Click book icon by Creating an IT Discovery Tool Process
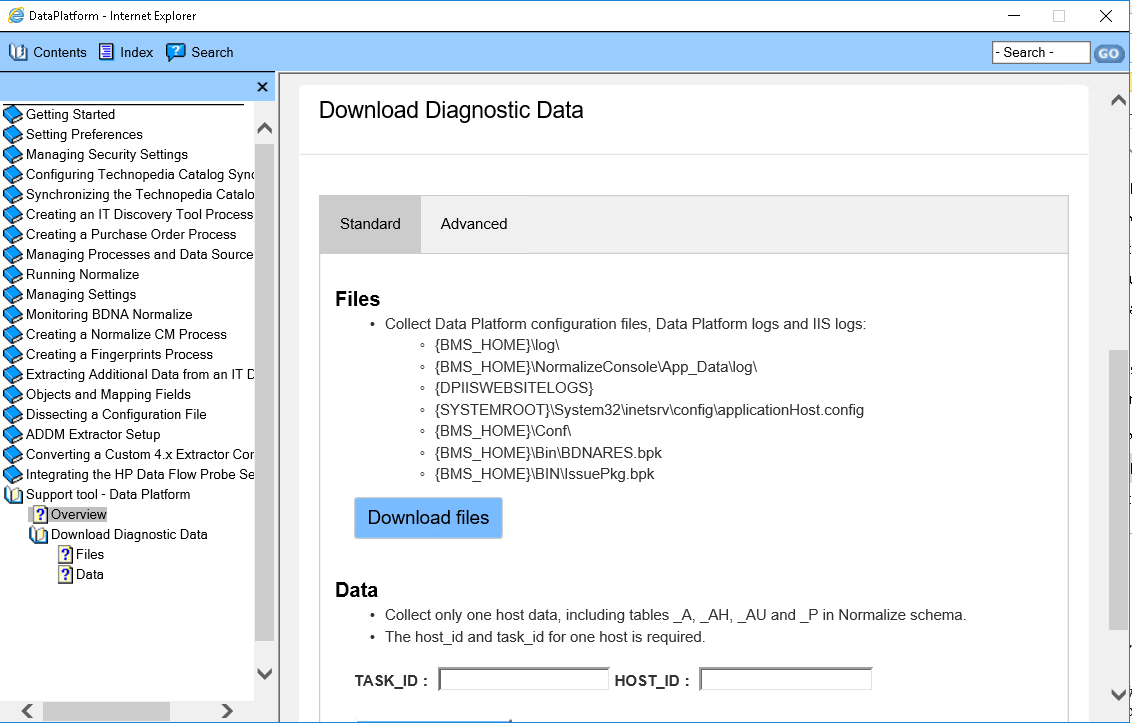Screen dimensions: 1132x723 click(x=13, y=215)
